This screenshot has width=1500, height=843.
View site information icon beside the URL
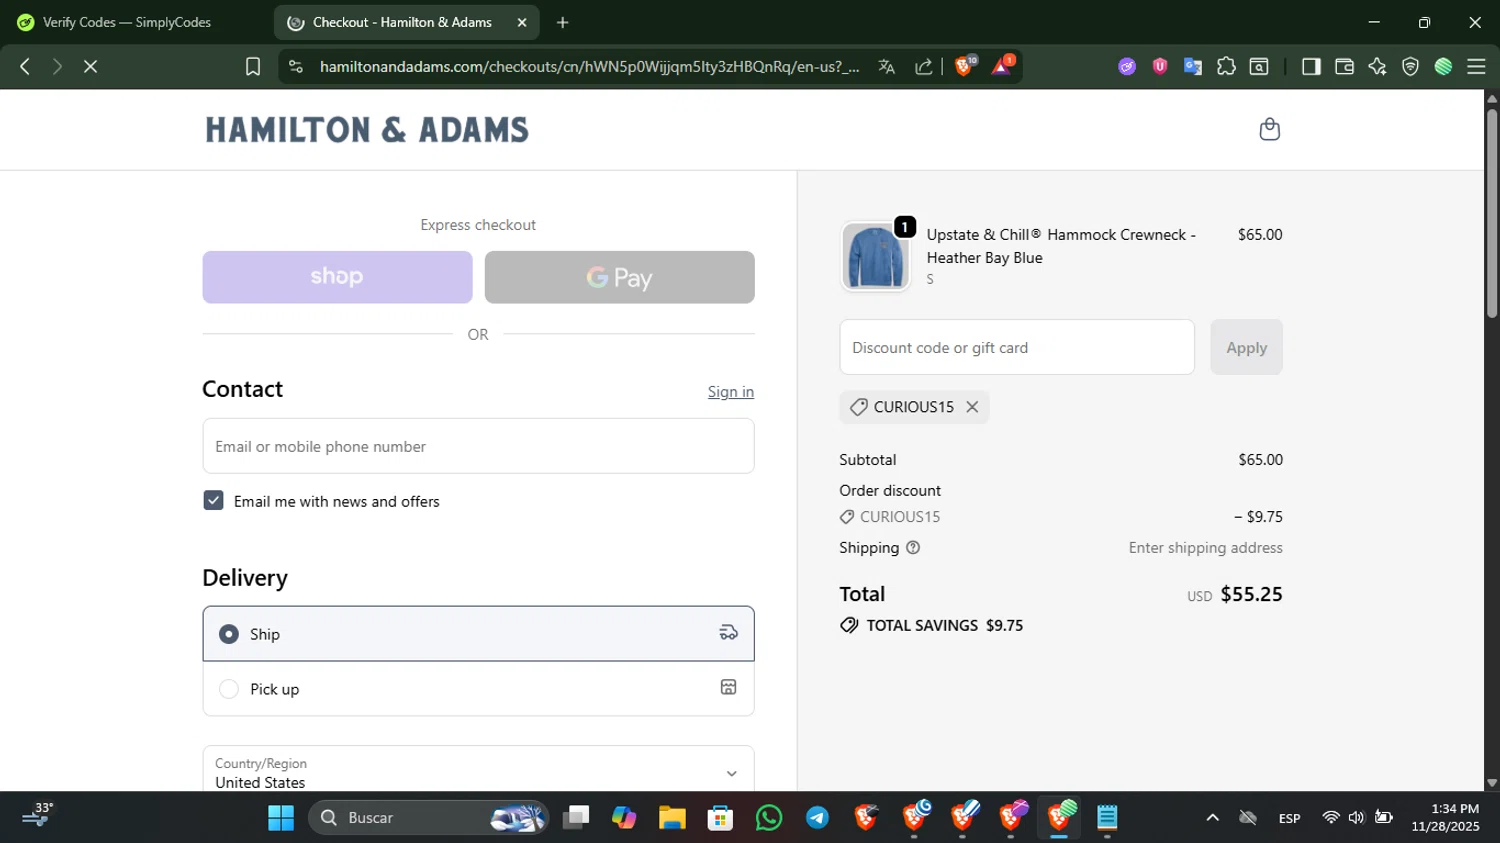pyautogui.click(x=295, y=67)
